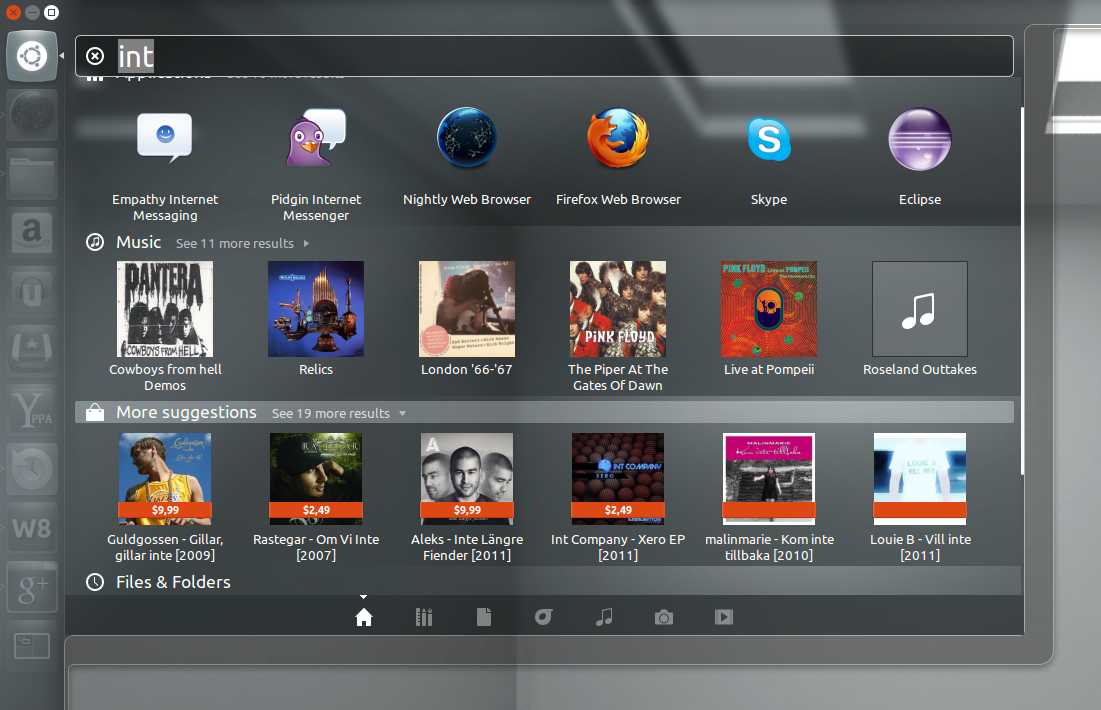Switch to Applications lens
This screenshot has height=710, width=1101.
coord(423,617)
